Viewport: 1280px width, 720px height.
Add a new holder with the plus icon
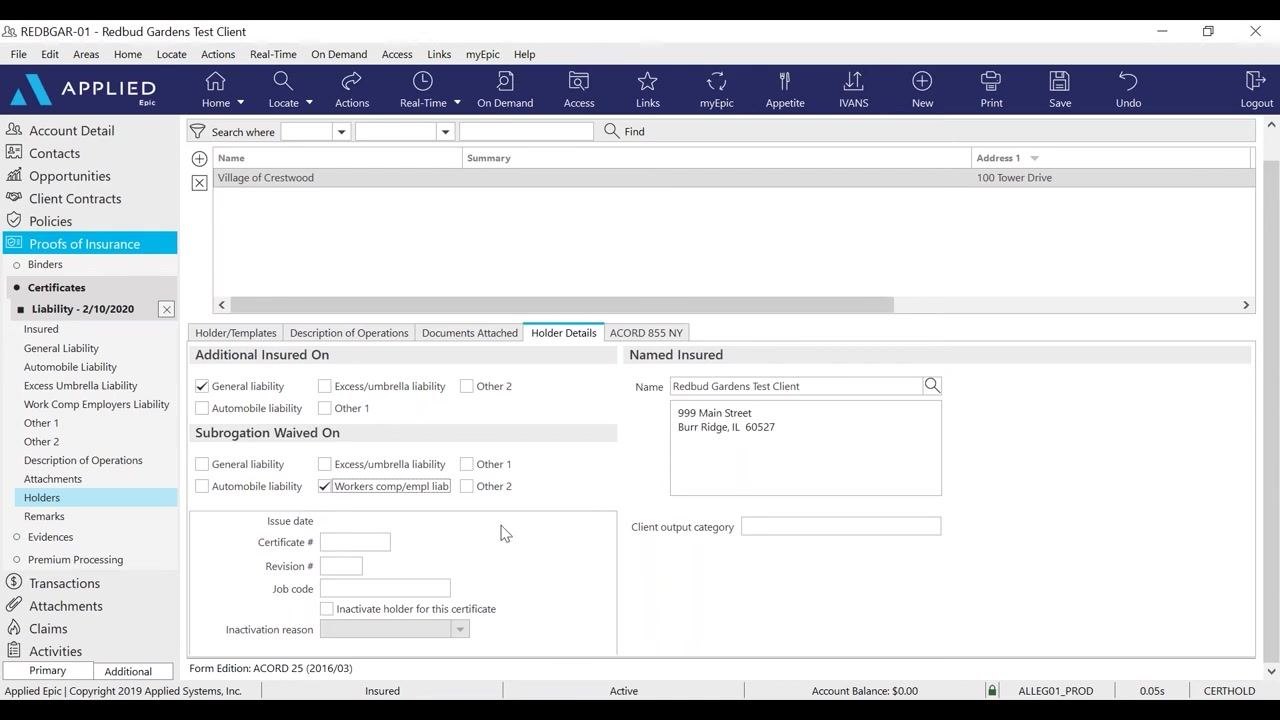pyautogui.click(x=199, y=159)
